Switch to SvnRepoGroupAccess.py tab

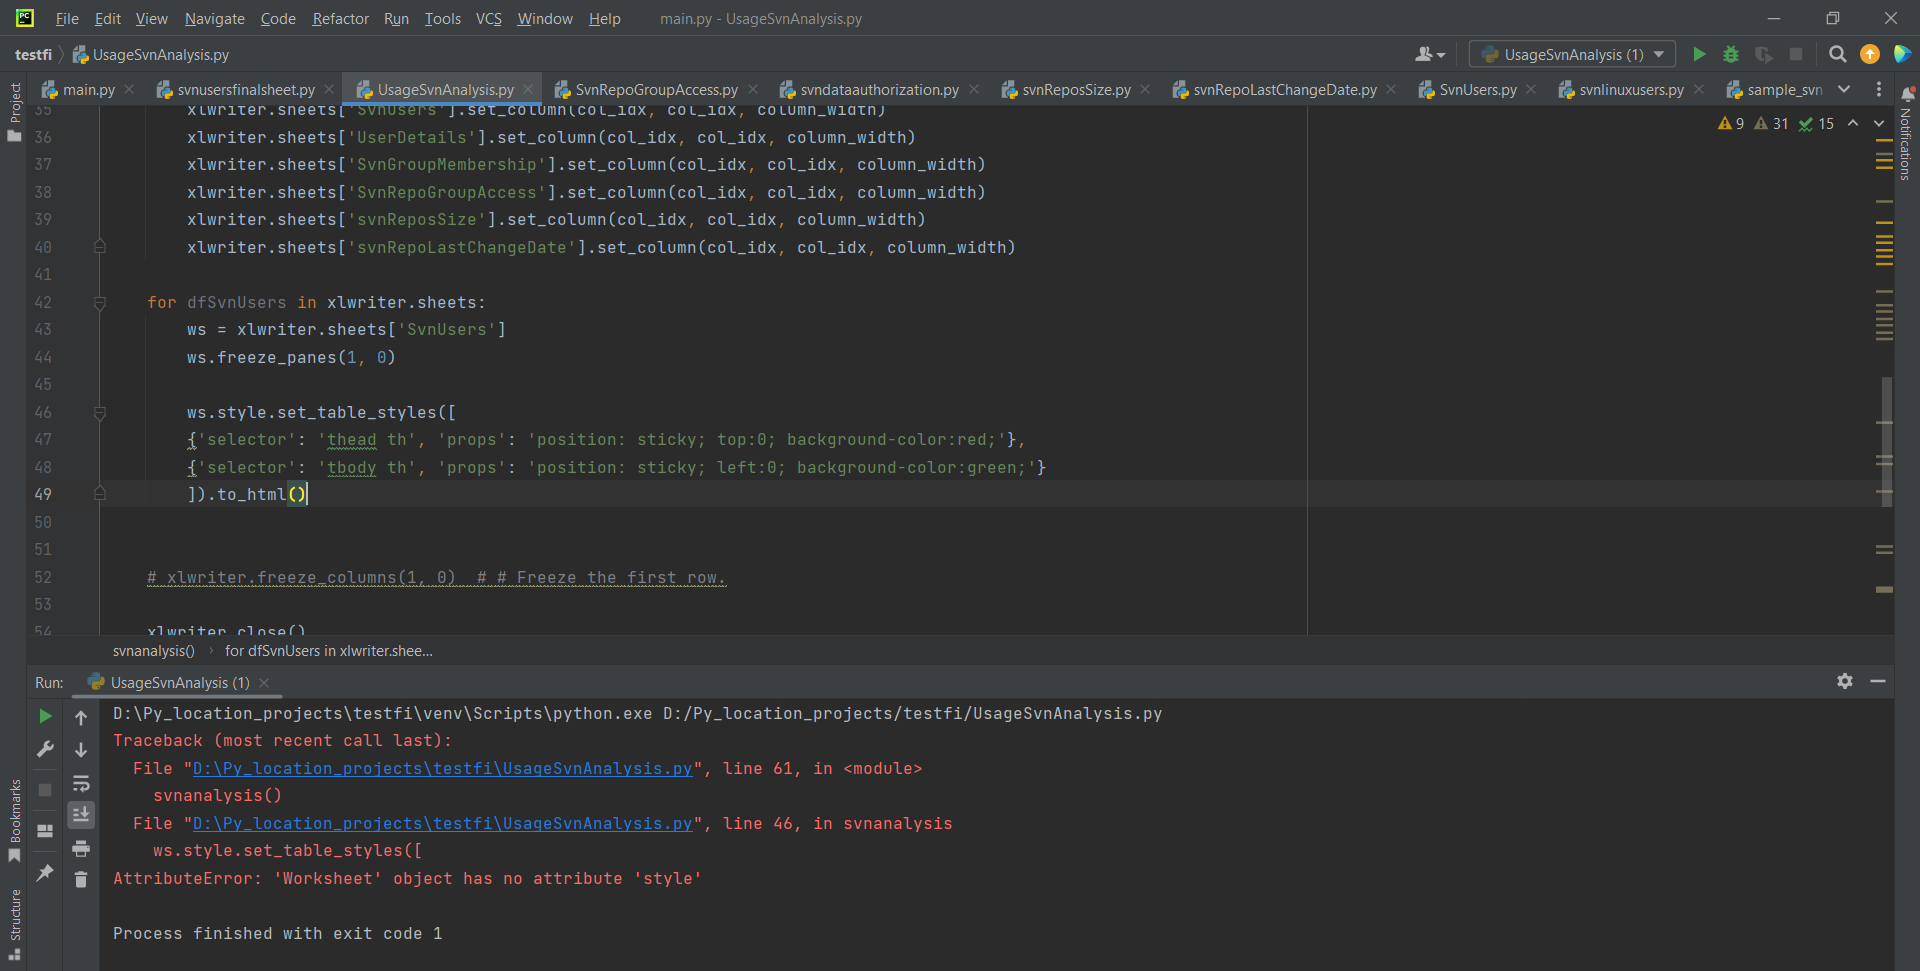tap(656, 89)
